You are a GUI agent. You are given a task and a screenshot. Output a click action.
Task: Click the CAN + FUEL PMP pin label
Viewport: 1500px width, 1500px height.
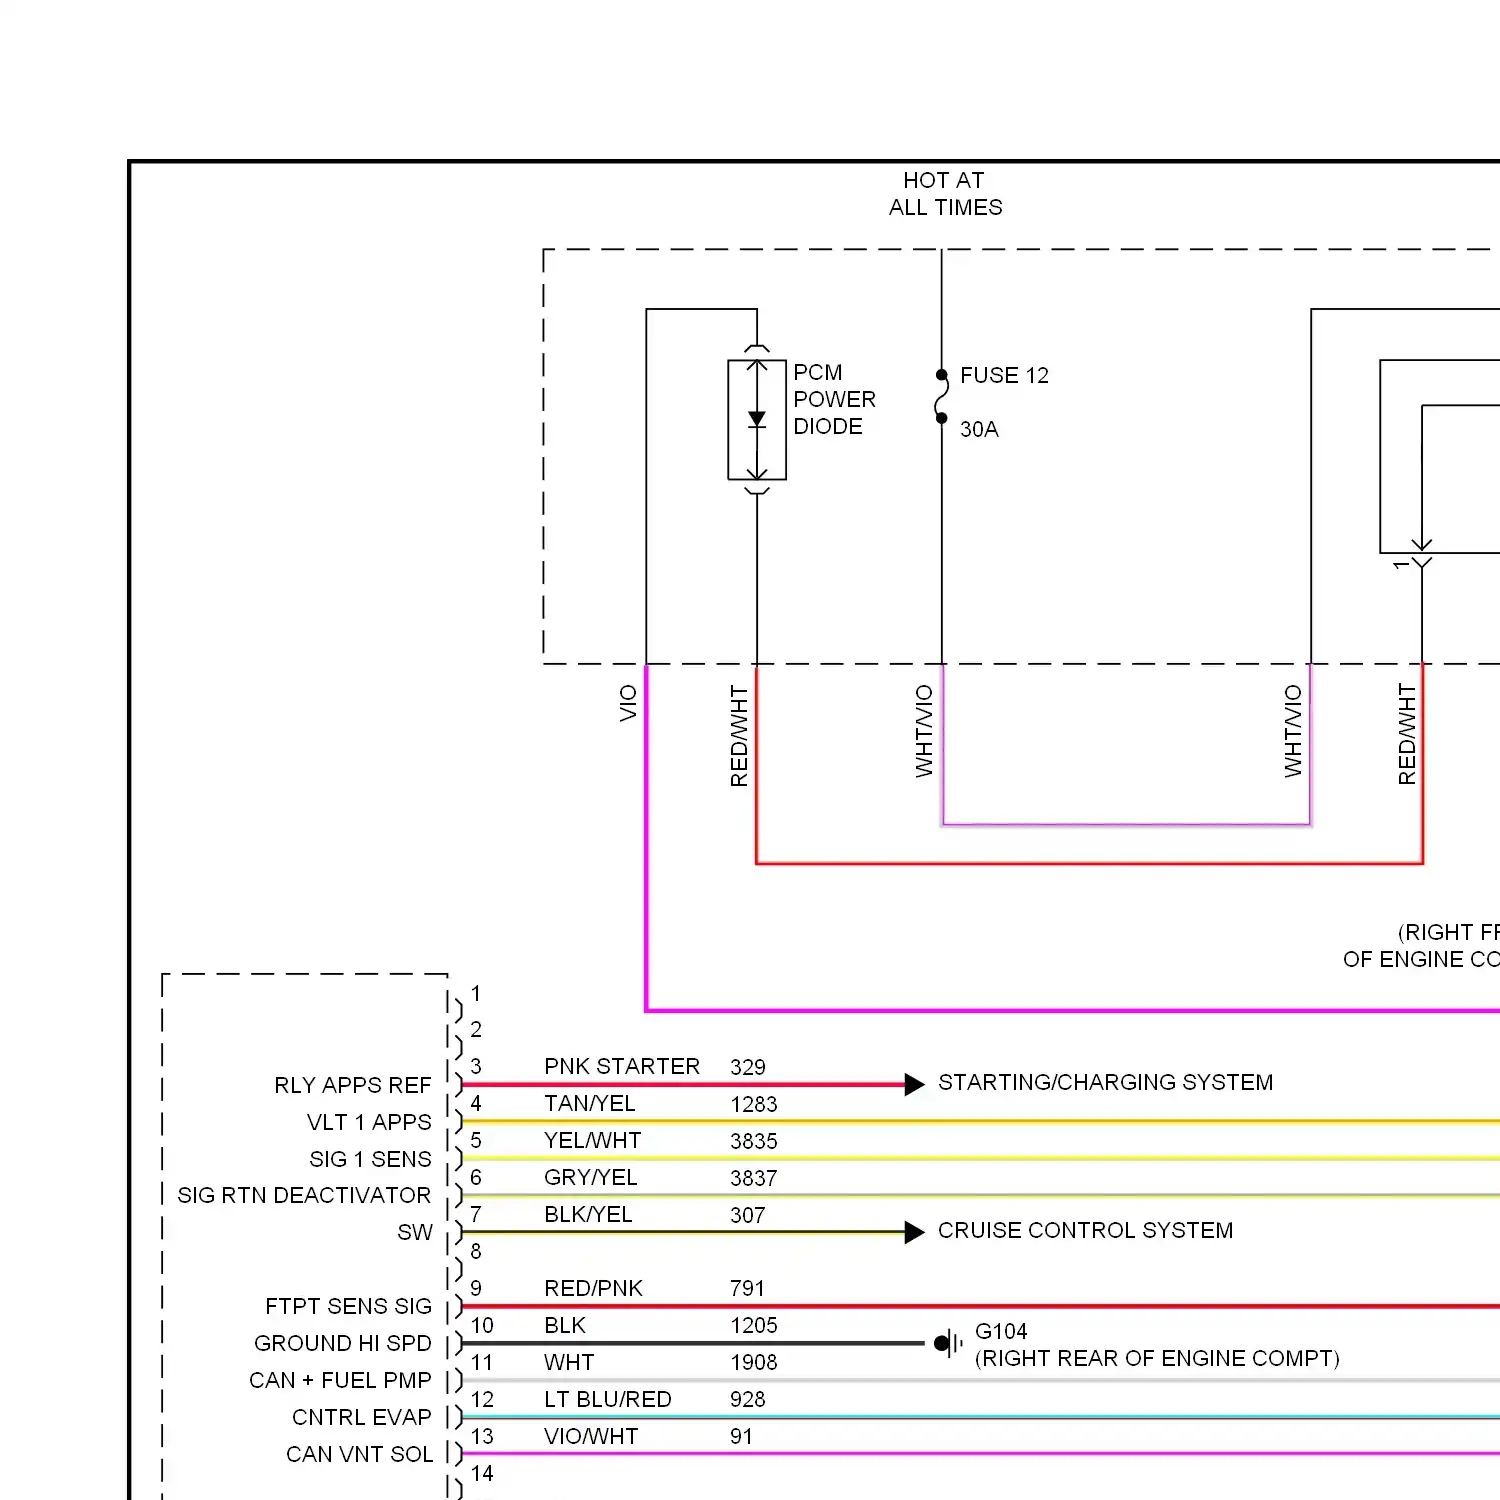(340, 1380)
